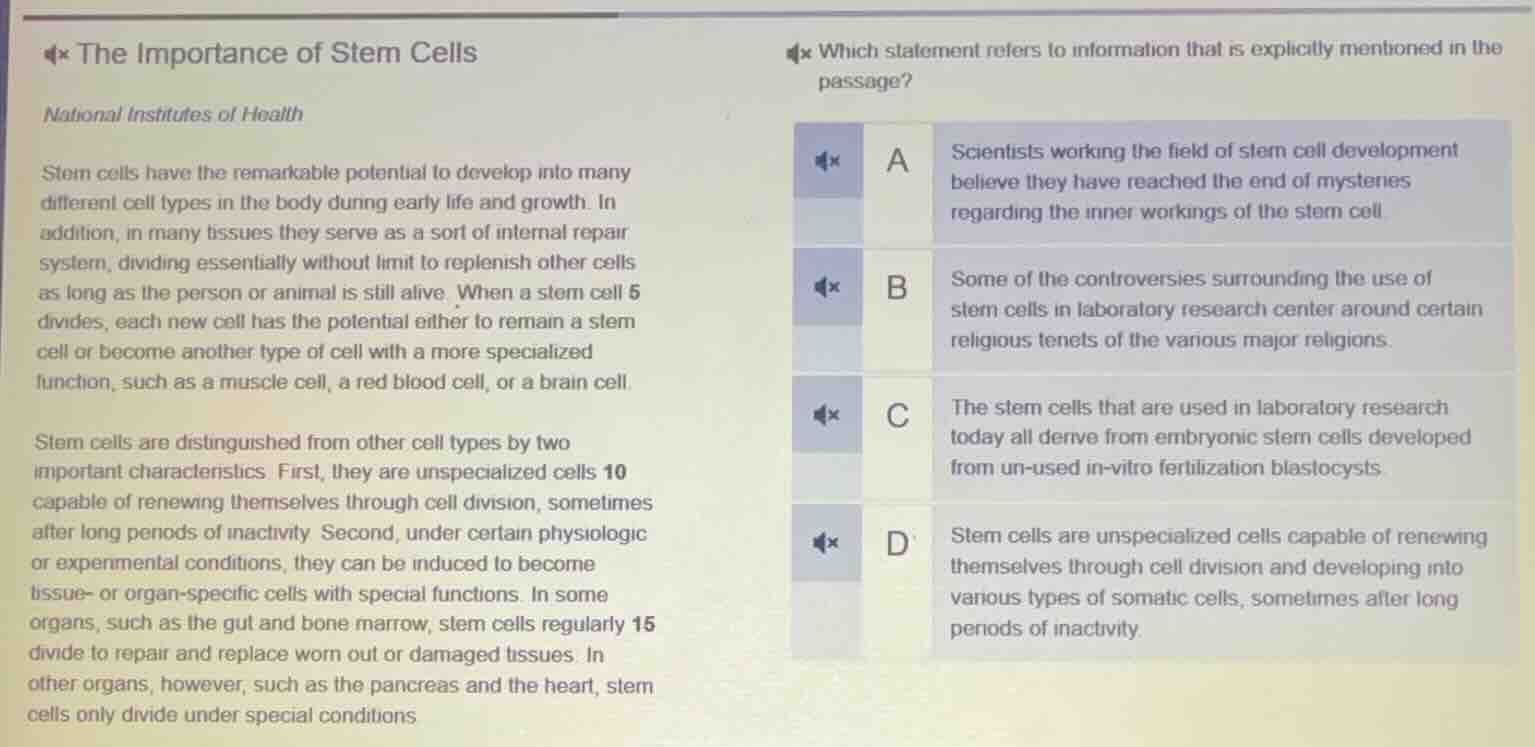This screenshot has width=1535, height=747.
Task: Select the statement about in-vitro fertilization blastocysts
Action: [x=1200, y=438]
